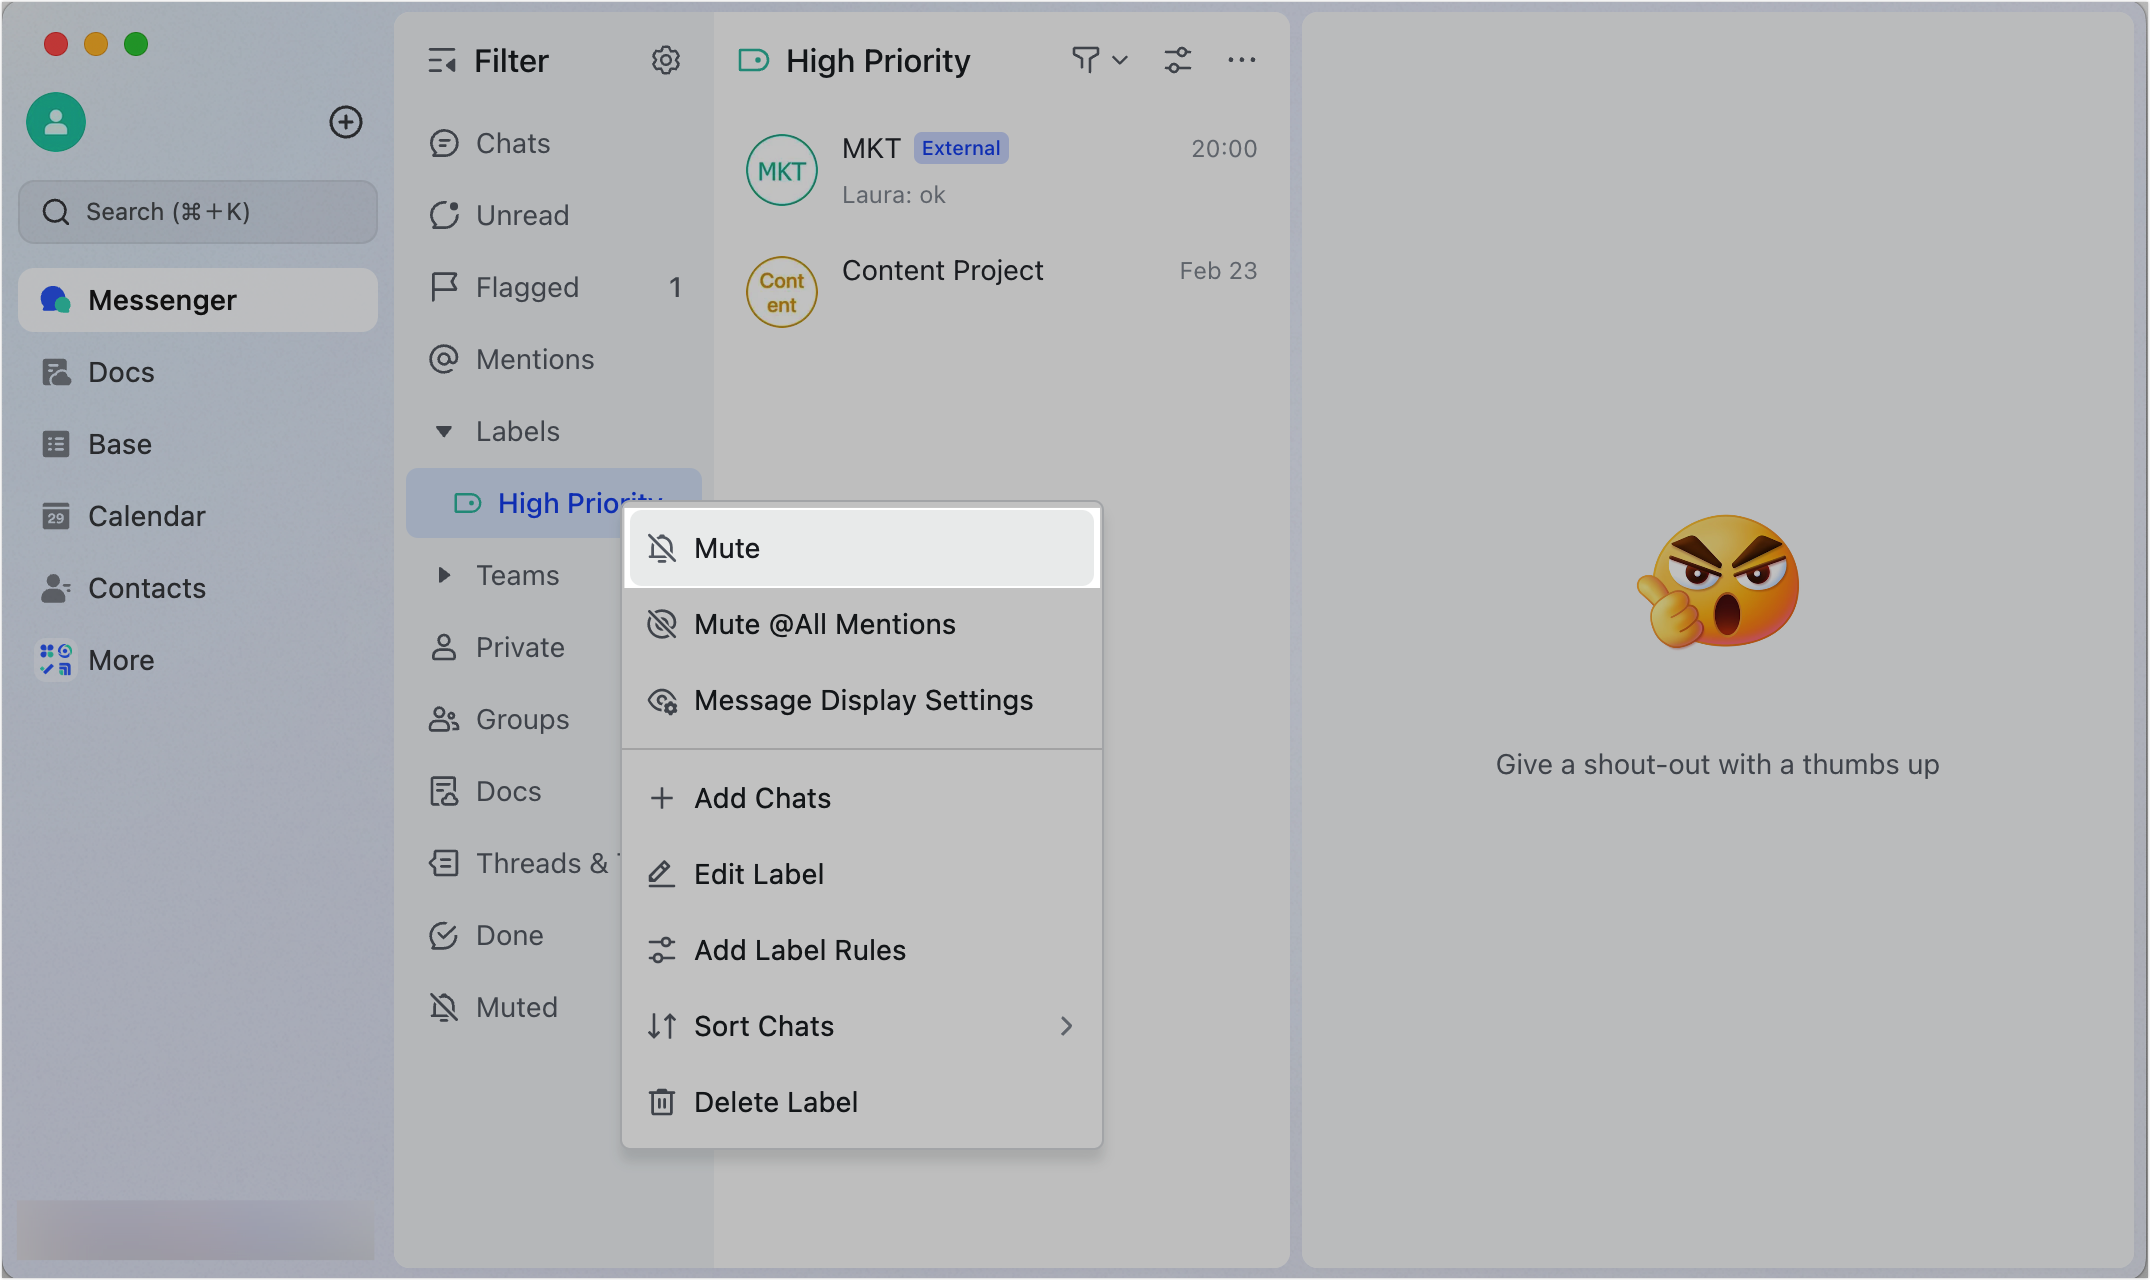Open chat view settings via sliders icon
2150x1280 pixels.
(x=1178, y=60)
